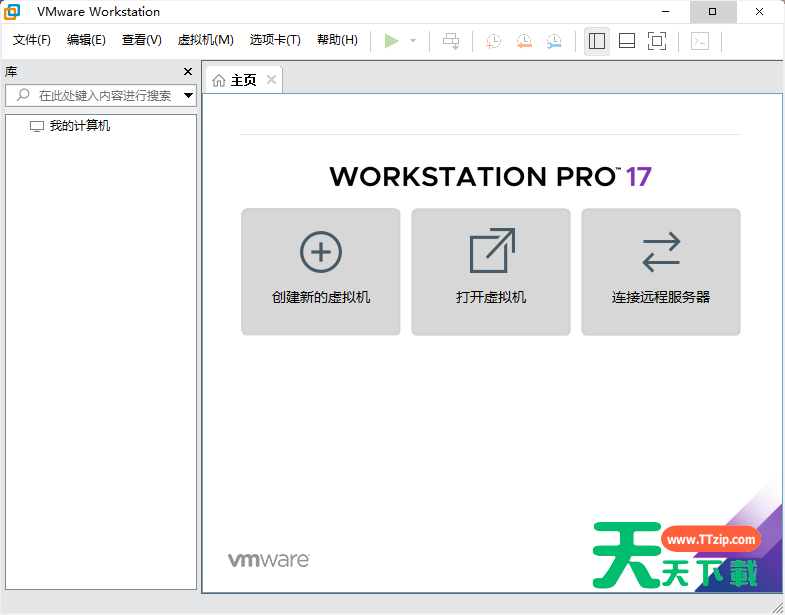Viewport: 785px width, 615px height.
Task: Expand the library search filter dropdown
Action: [188, 95]
